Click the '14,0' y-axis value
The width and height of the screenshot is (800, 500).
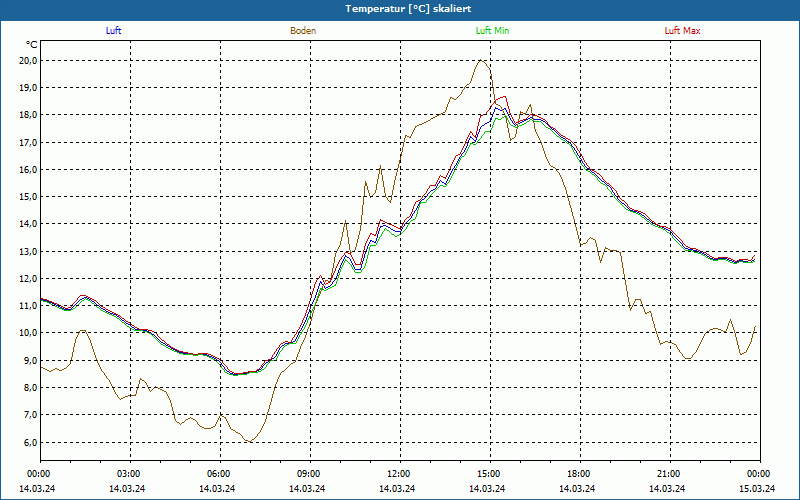[x=28, y=224]
